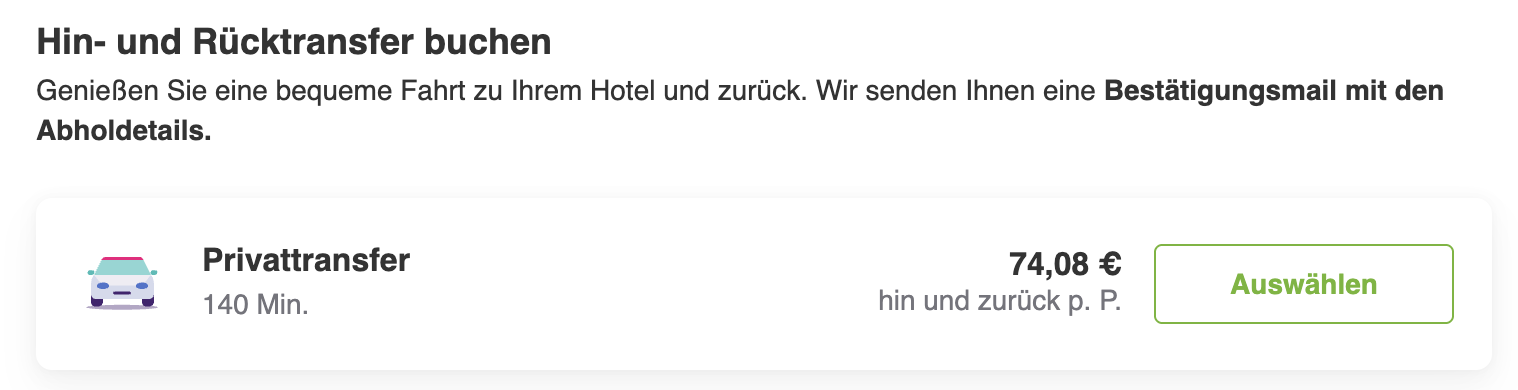Click the car icon's right blue headlight

[x=142, y=286]
